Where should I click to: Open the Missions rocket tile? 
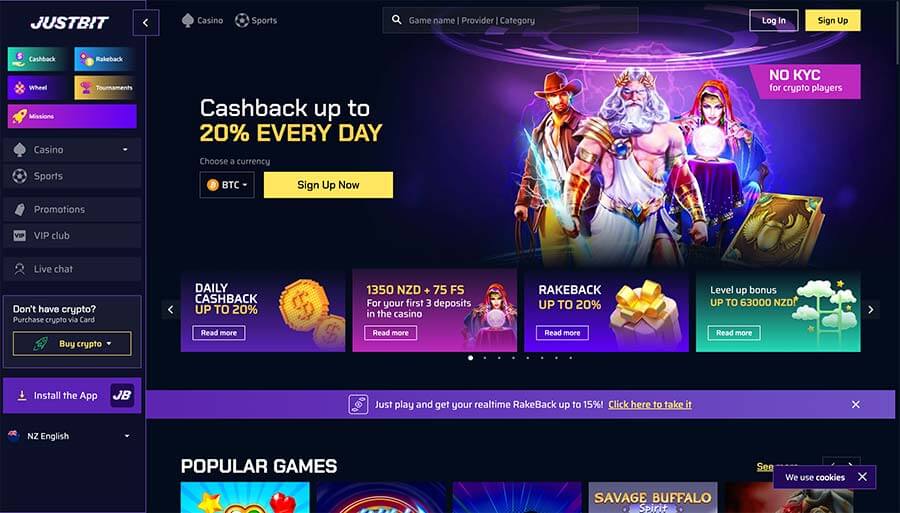point(72,116)
